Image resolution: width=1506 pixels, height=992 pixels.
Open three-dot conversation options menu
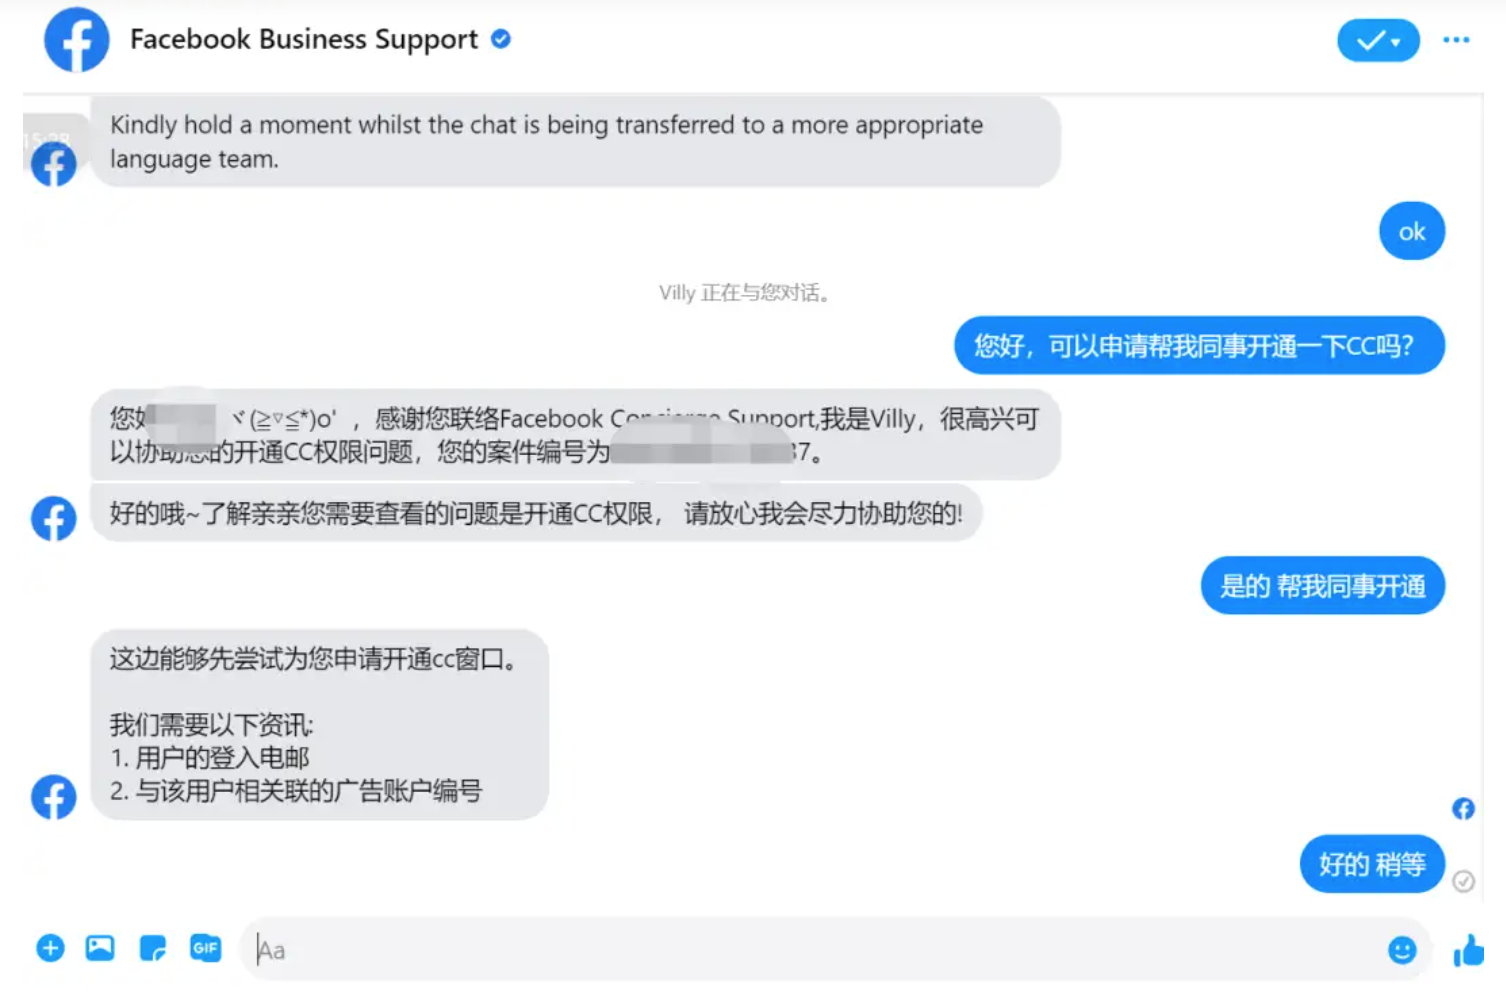1456,40
